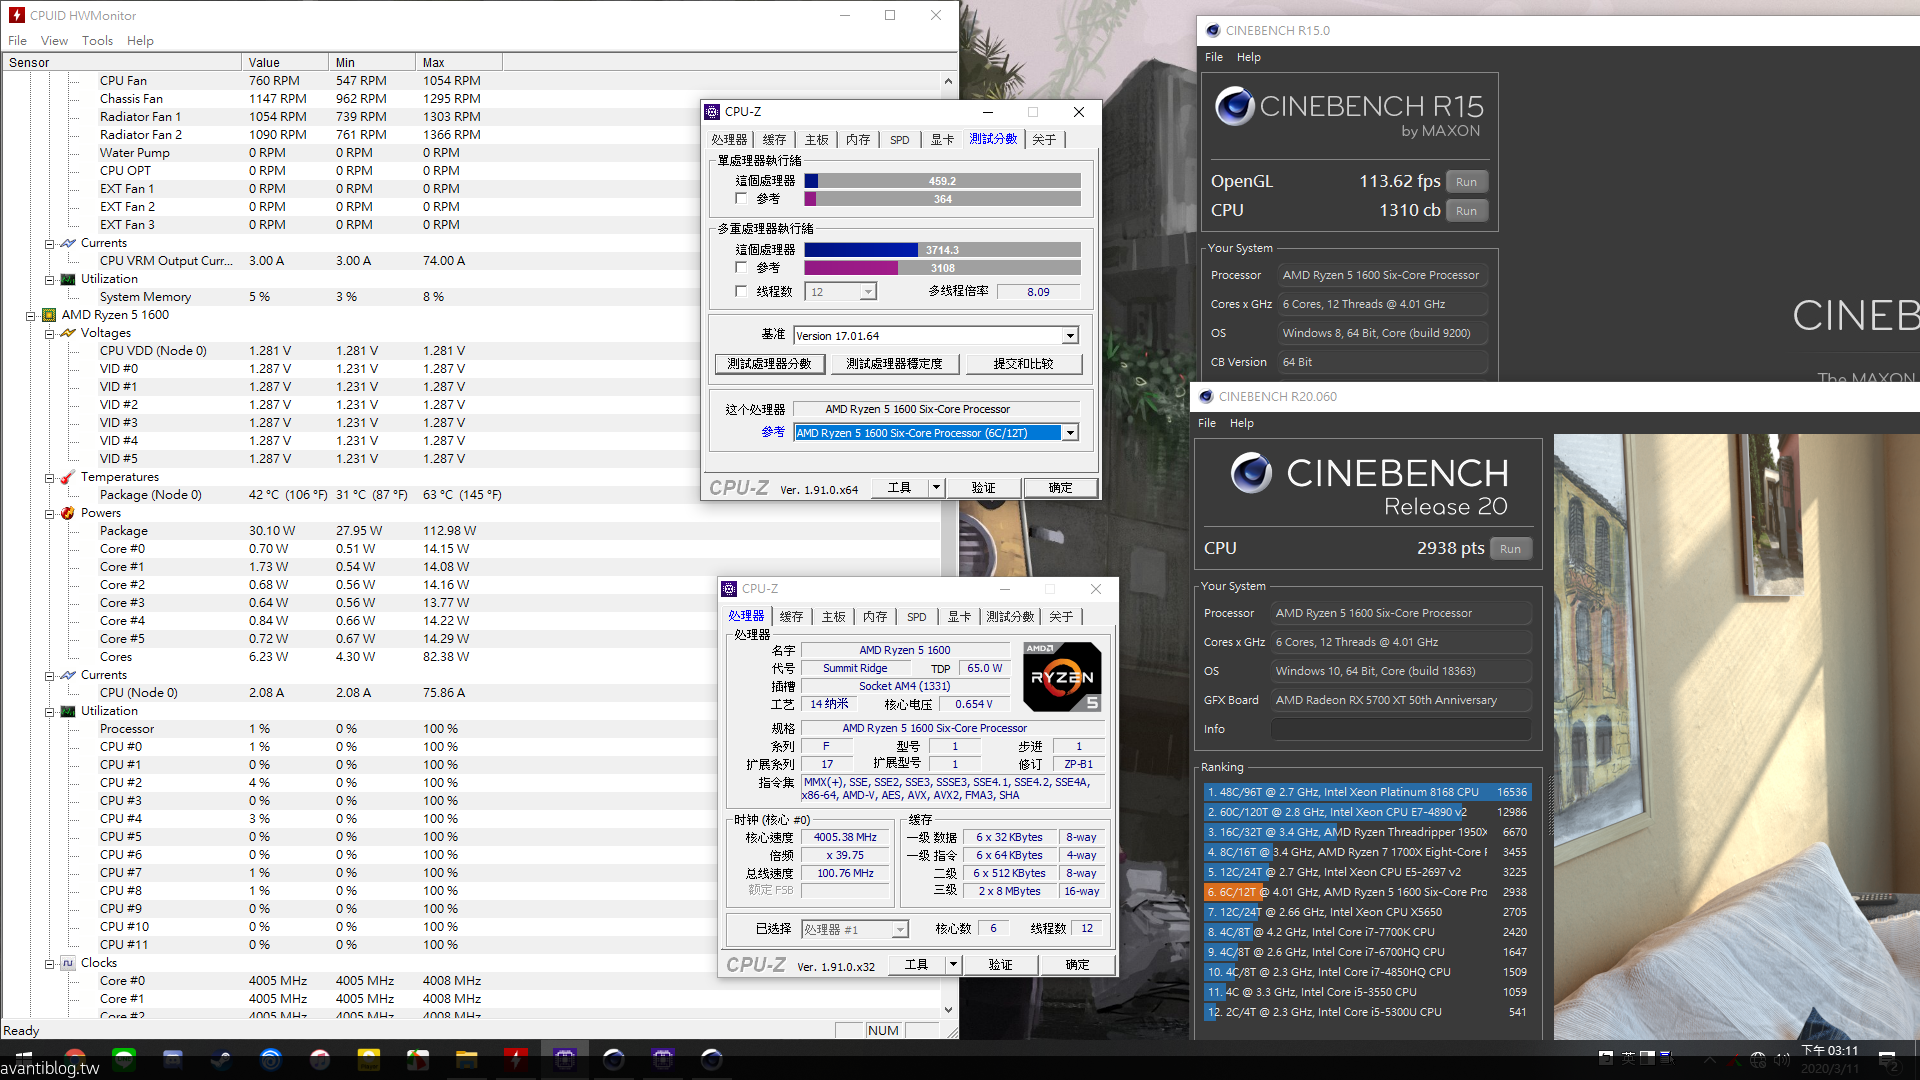Click the HWMonitor title bar icon
Viewport: 1920px width, 1080px height.
tap(17, 15)
